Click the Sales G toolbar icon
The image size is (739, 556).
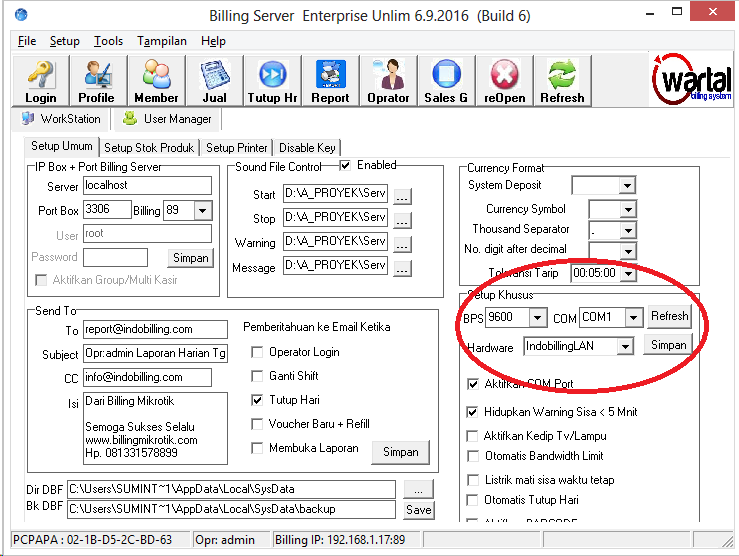446,80
